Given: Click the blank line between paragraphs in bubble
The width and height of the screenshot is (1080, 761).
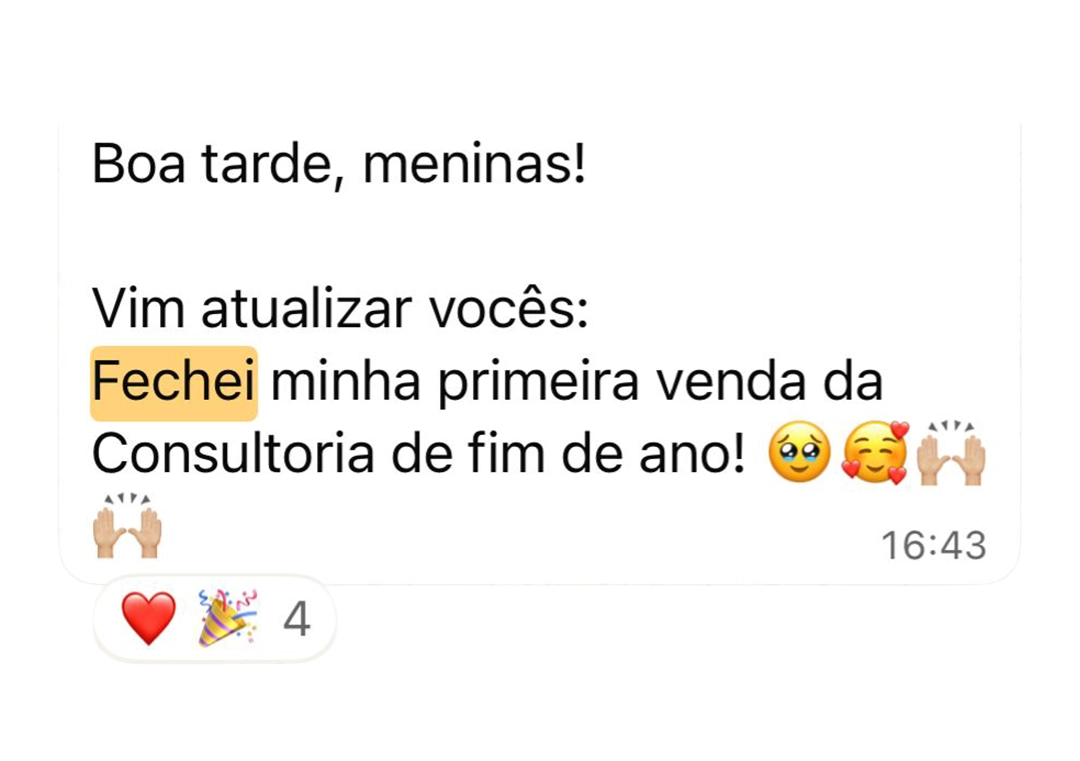Looking at the screenshot, I should tap(539, 238).
